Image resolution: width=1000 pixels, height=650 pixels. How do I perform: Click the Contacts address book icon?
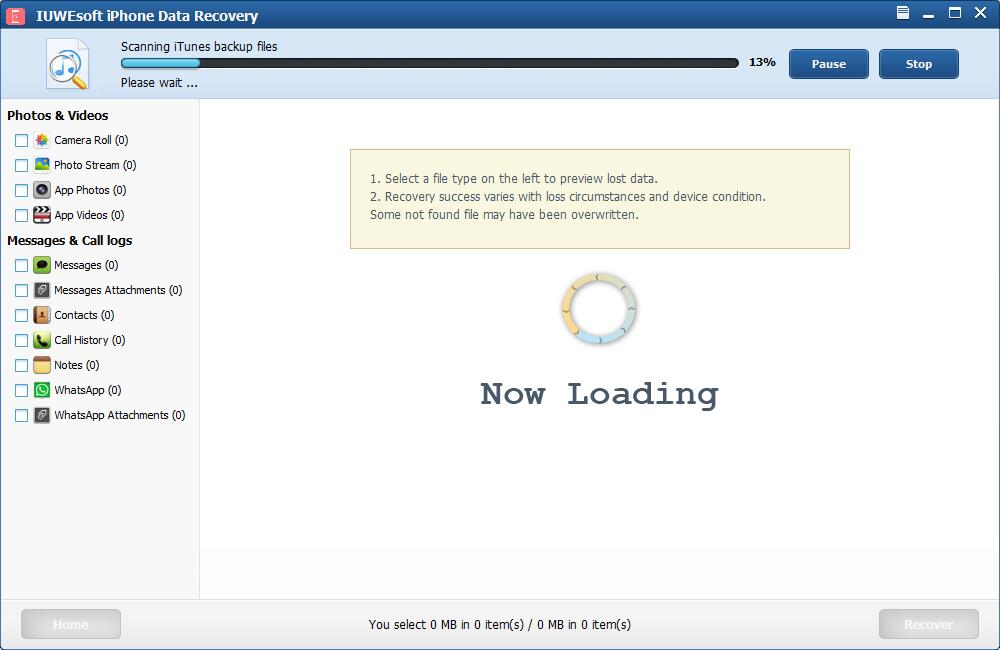(41, 315)
